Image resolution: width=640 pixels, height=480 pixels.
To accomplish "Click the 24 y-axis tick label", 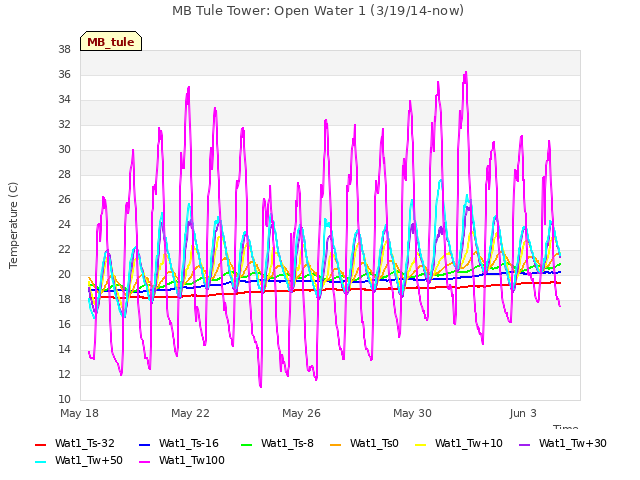I will point(64,224).
